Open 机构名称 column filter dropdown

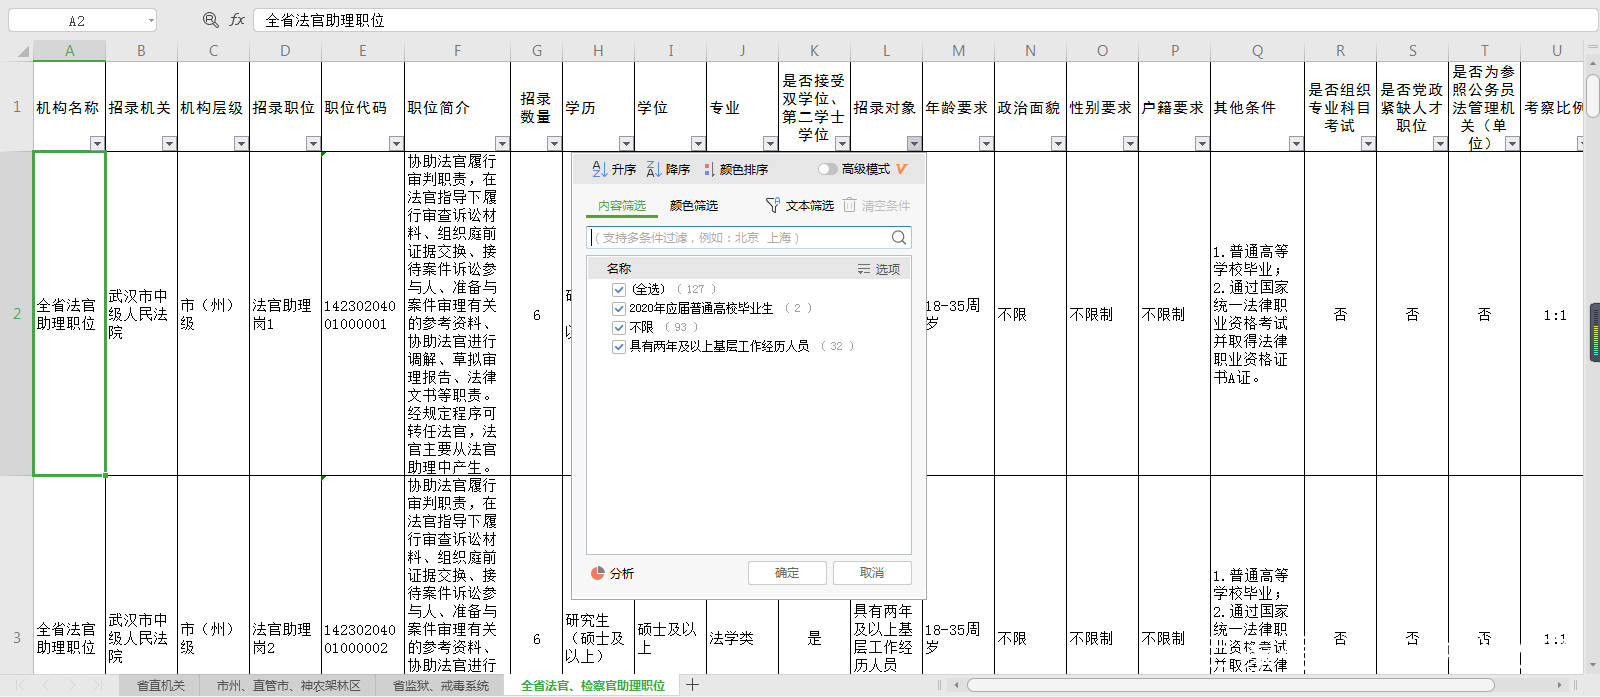coord(97,143)
